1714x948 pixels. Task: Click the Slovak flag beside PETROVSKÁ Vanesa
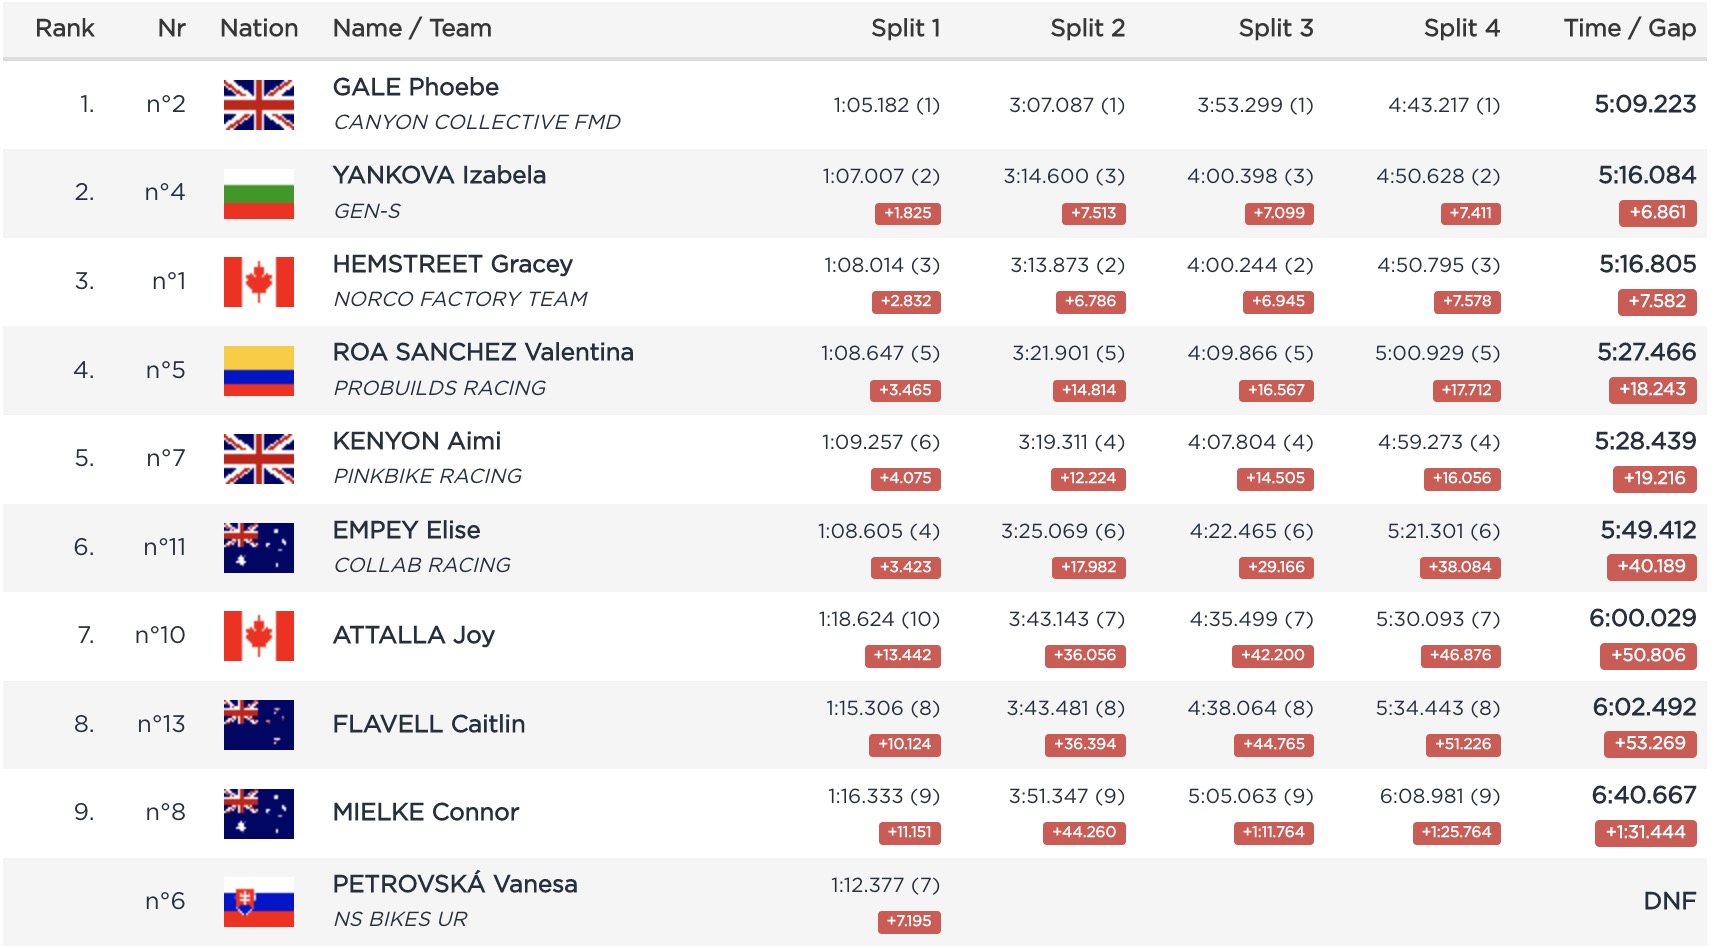point(258,901)
